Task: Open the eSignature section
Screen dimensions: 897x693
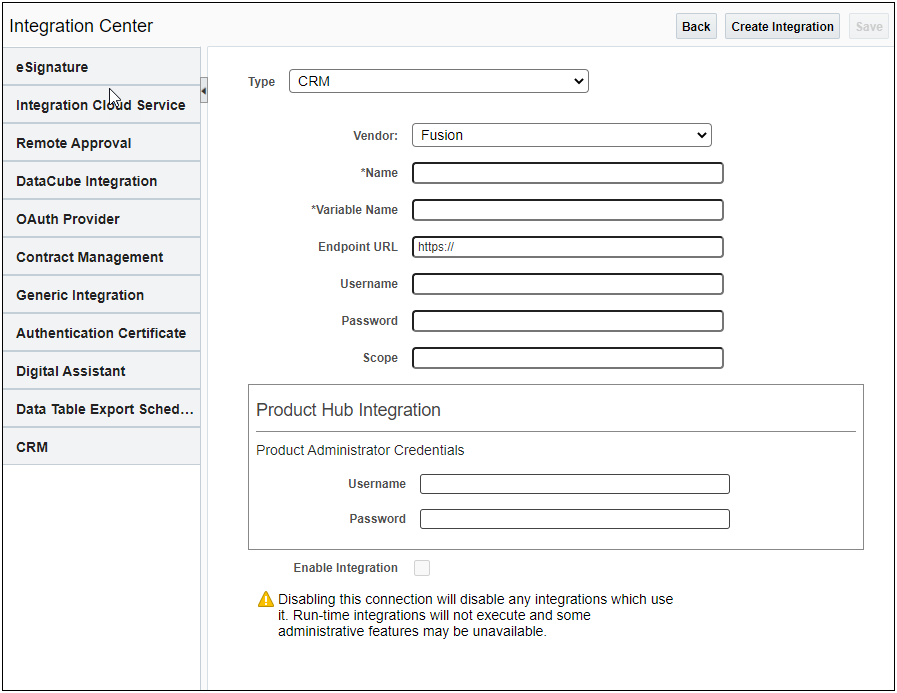Action: pyautogui.click(x=101, y=67)
